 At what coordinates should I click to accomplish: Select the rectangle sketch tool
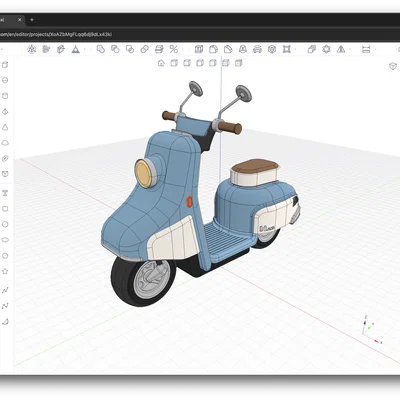(x=5, y=209)
